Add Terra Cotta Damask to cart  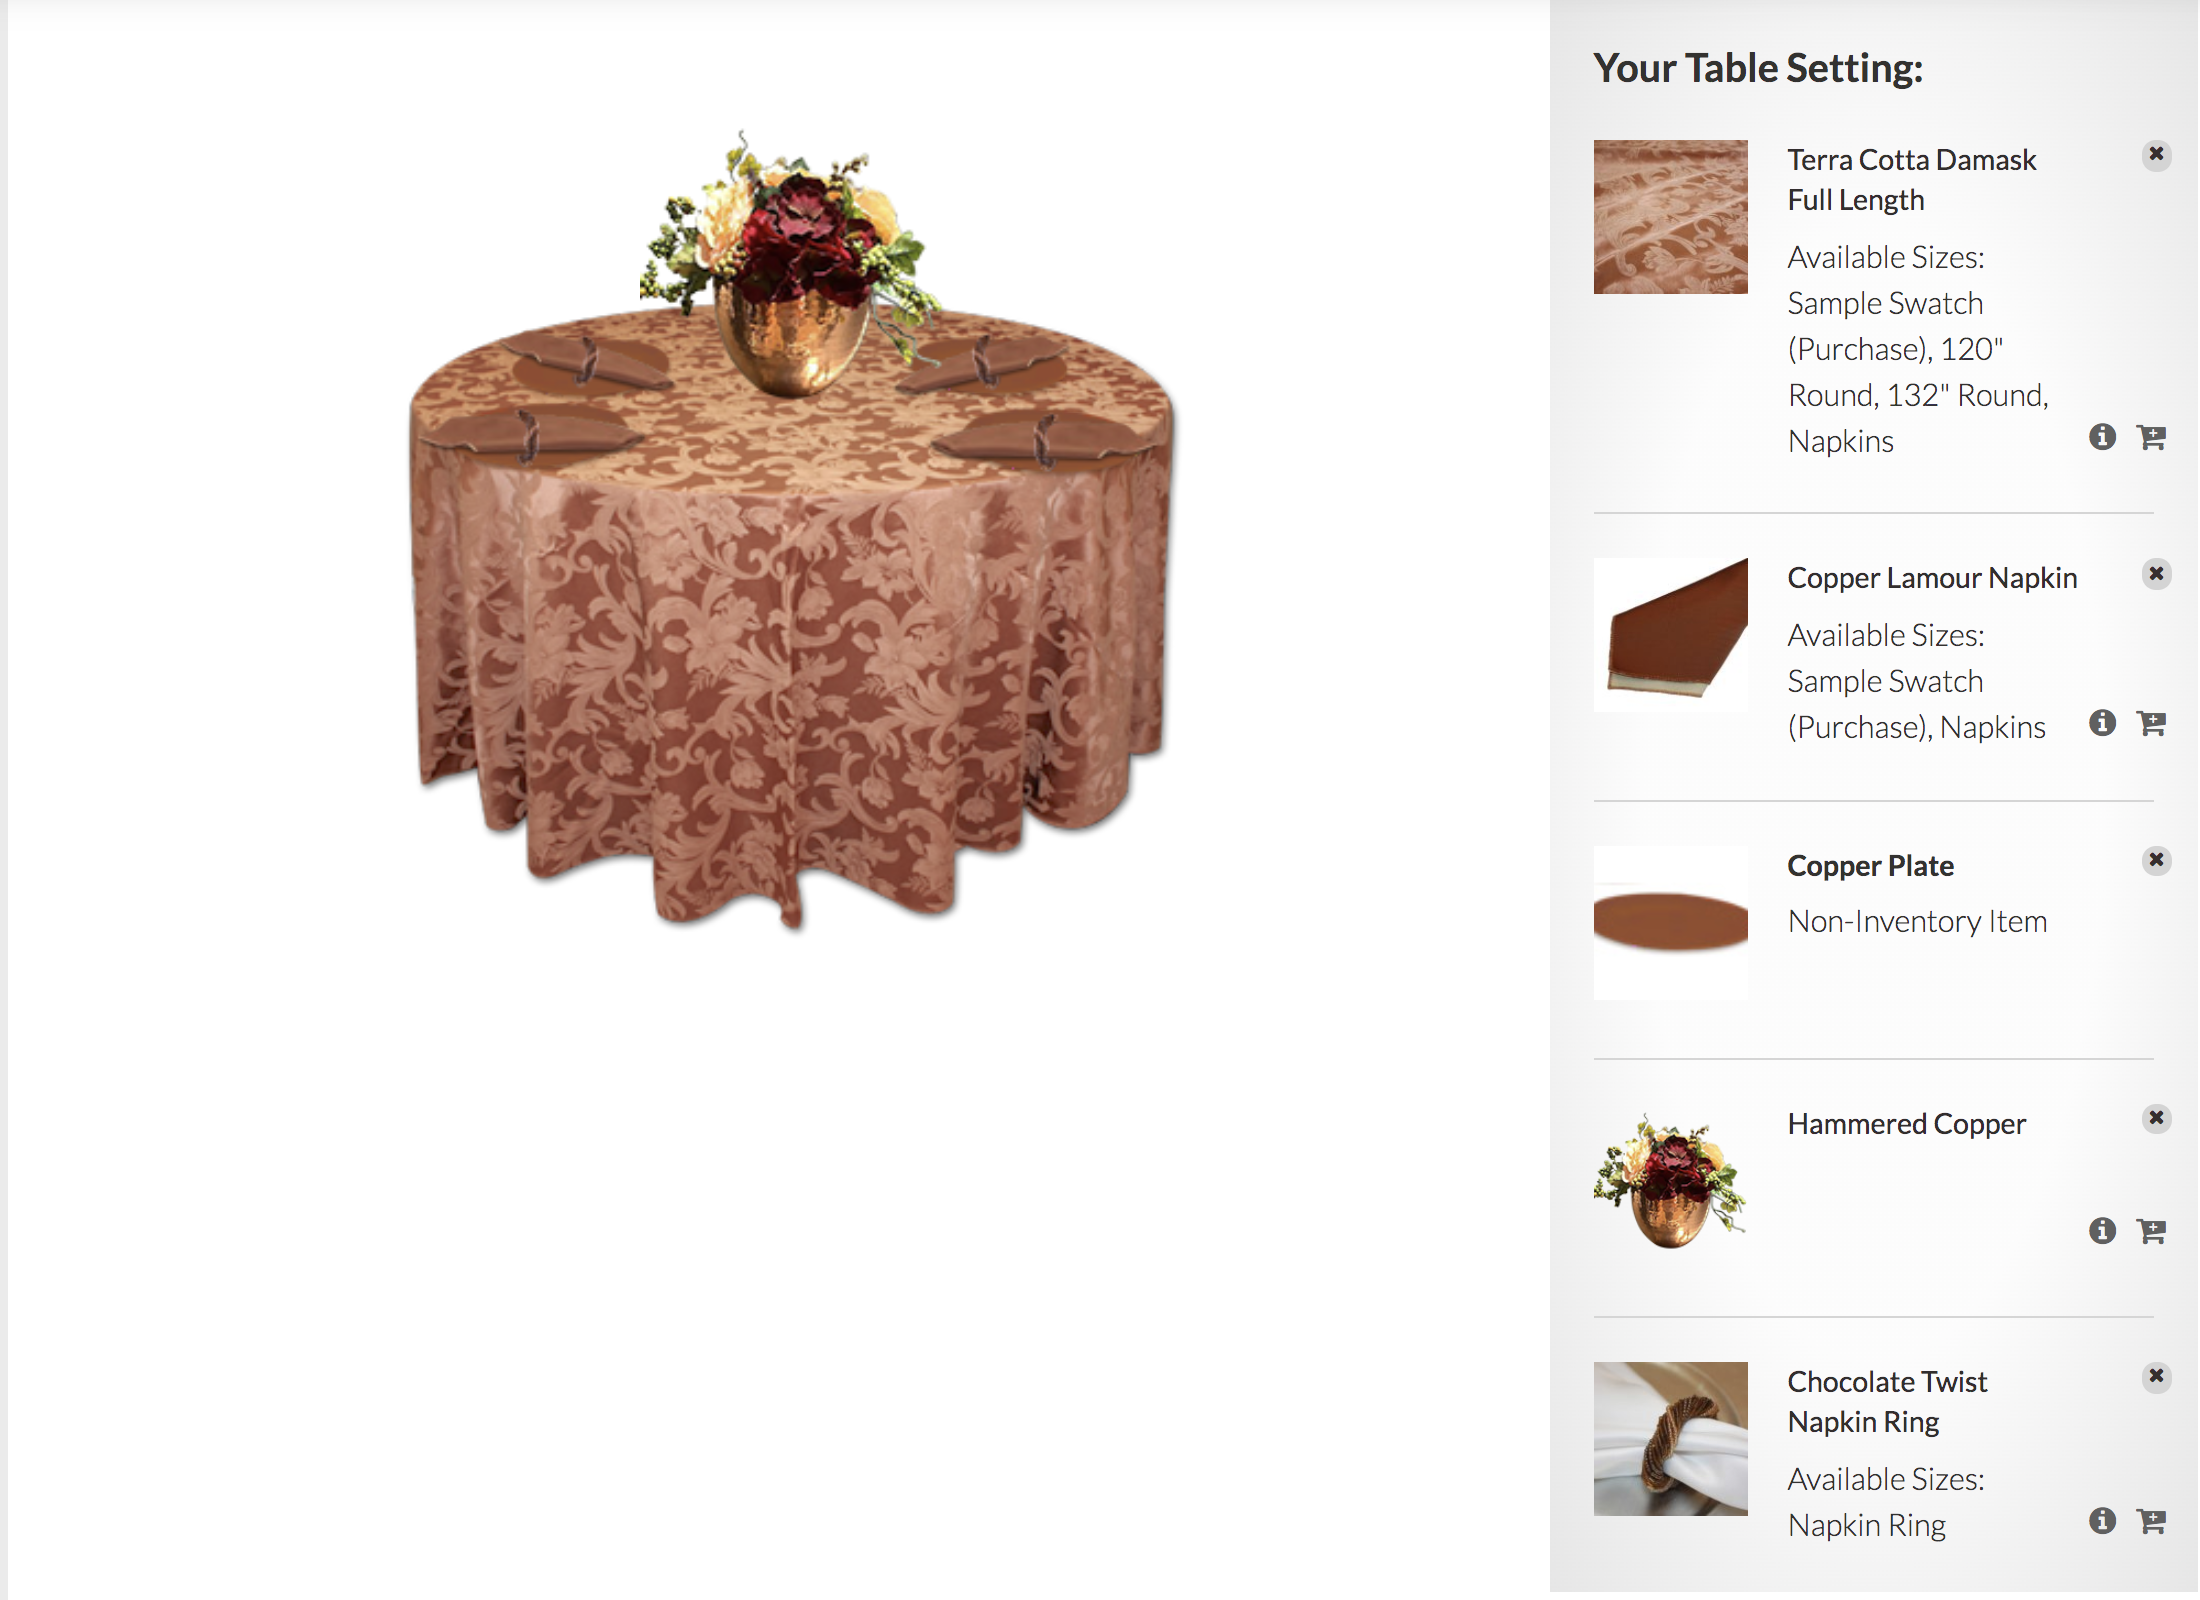pos(2151,437)
